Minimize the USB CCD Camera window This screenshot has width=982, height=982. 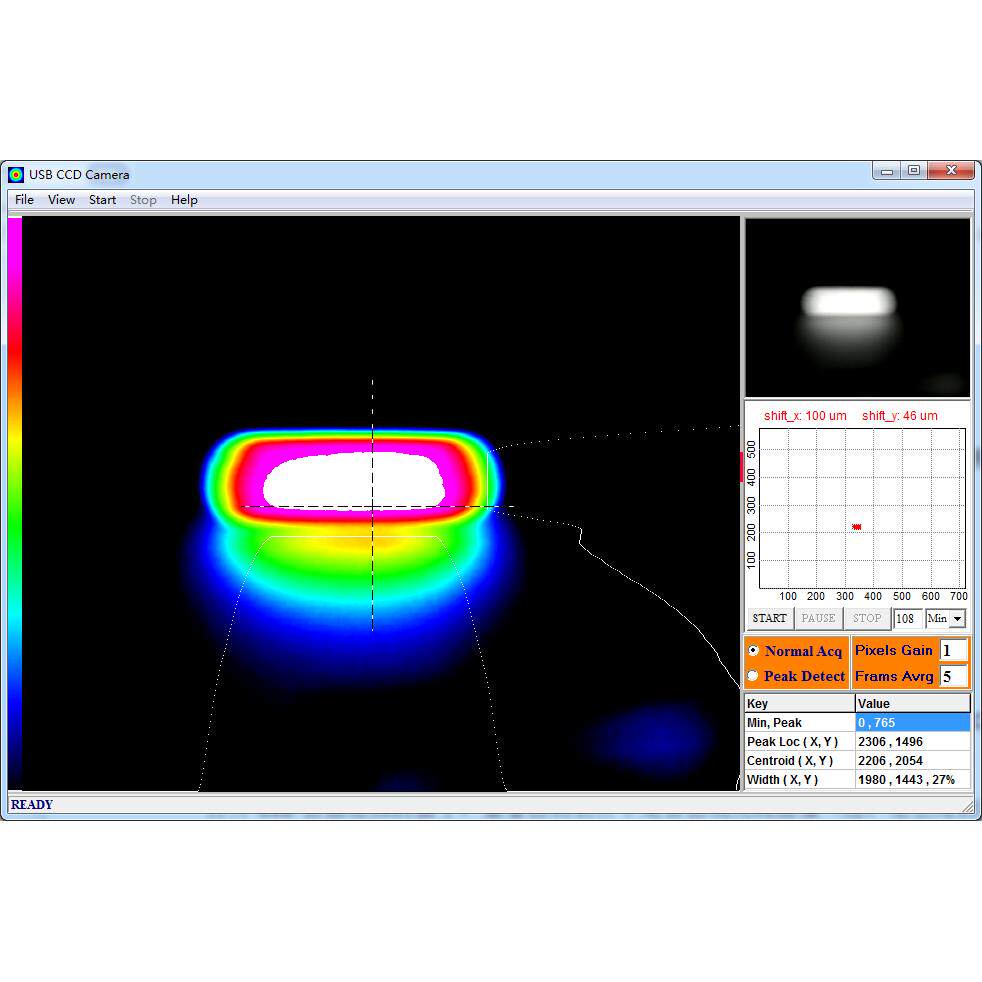887,171
